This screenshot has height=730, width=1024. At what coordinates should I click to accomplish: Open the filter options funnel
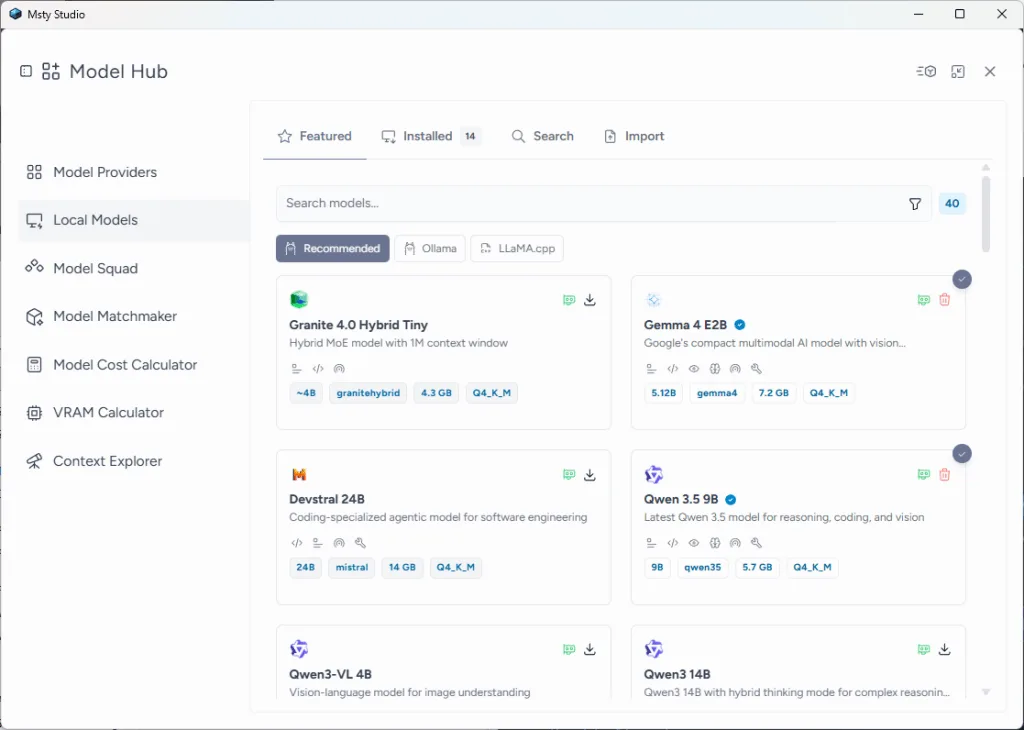pyautogui.click(x=915, y=204)
